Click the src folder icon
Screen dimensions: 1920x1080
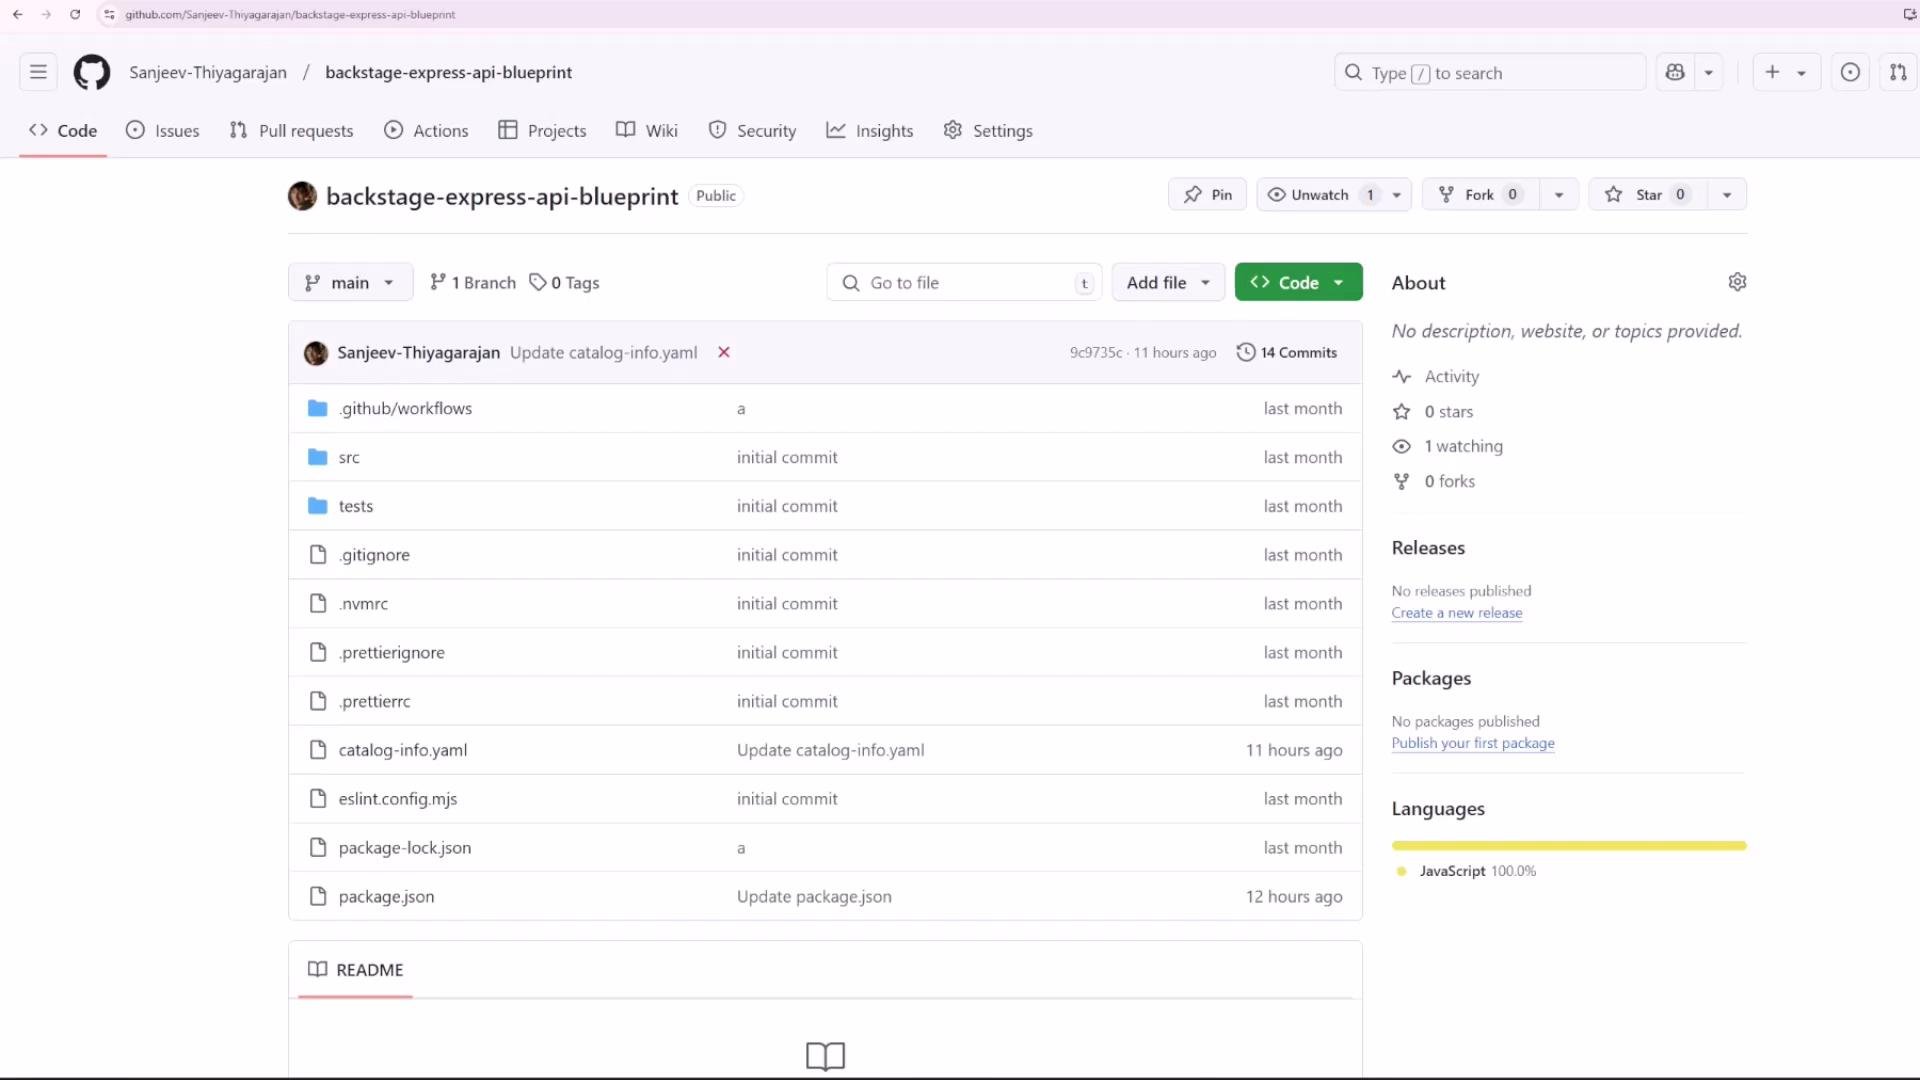click(318, 457)
